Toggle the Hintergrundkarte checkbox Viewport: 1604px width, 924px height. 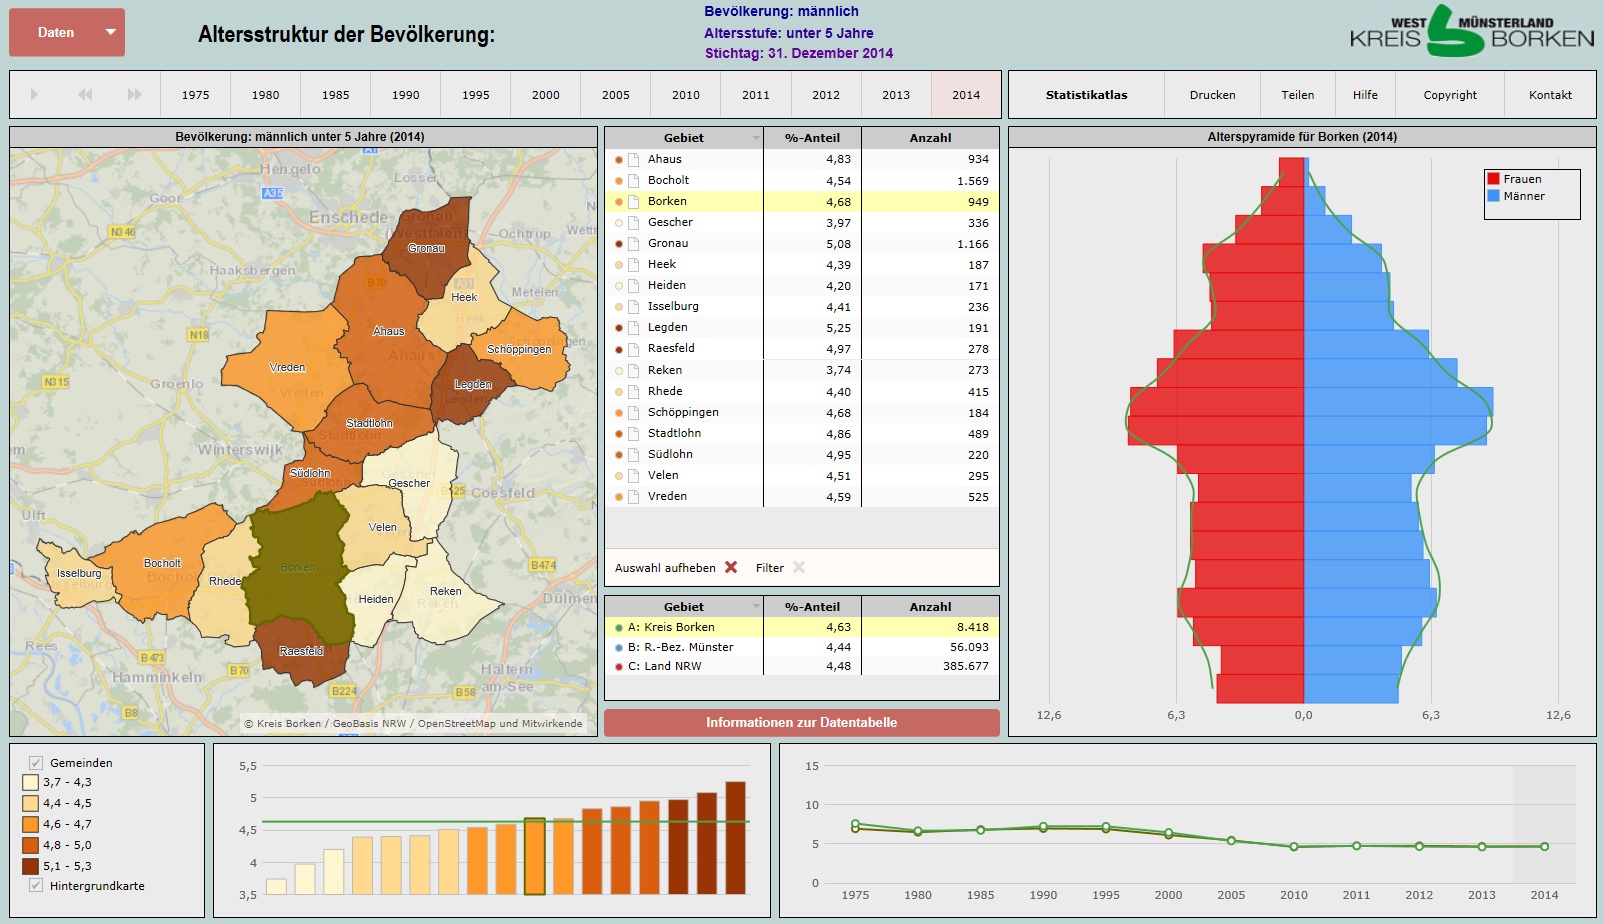pos(36,886)
